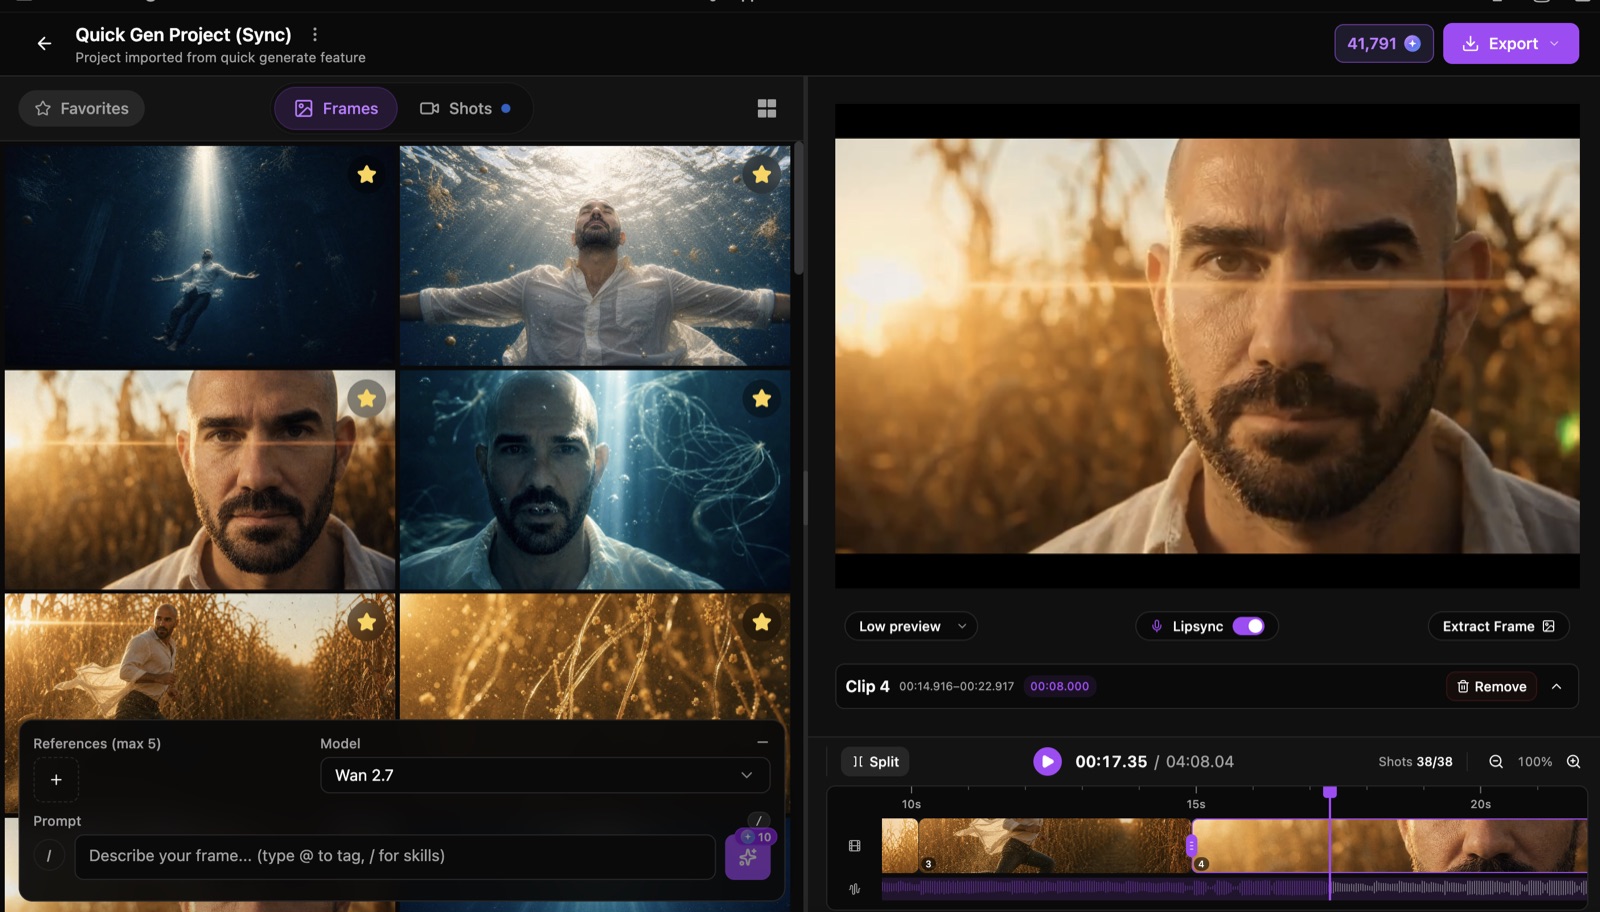This screenshot has width=1600, height=912.
Task: Zoom out the timeline with the magnifier minus
Action: (1496, 762)
